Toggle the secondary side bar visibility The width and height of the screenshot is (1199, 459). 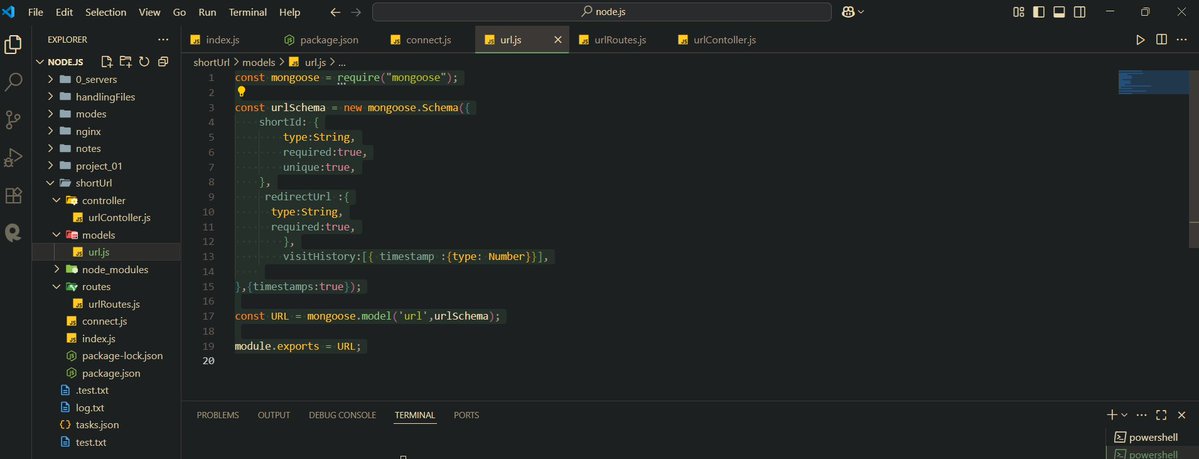1080,11
